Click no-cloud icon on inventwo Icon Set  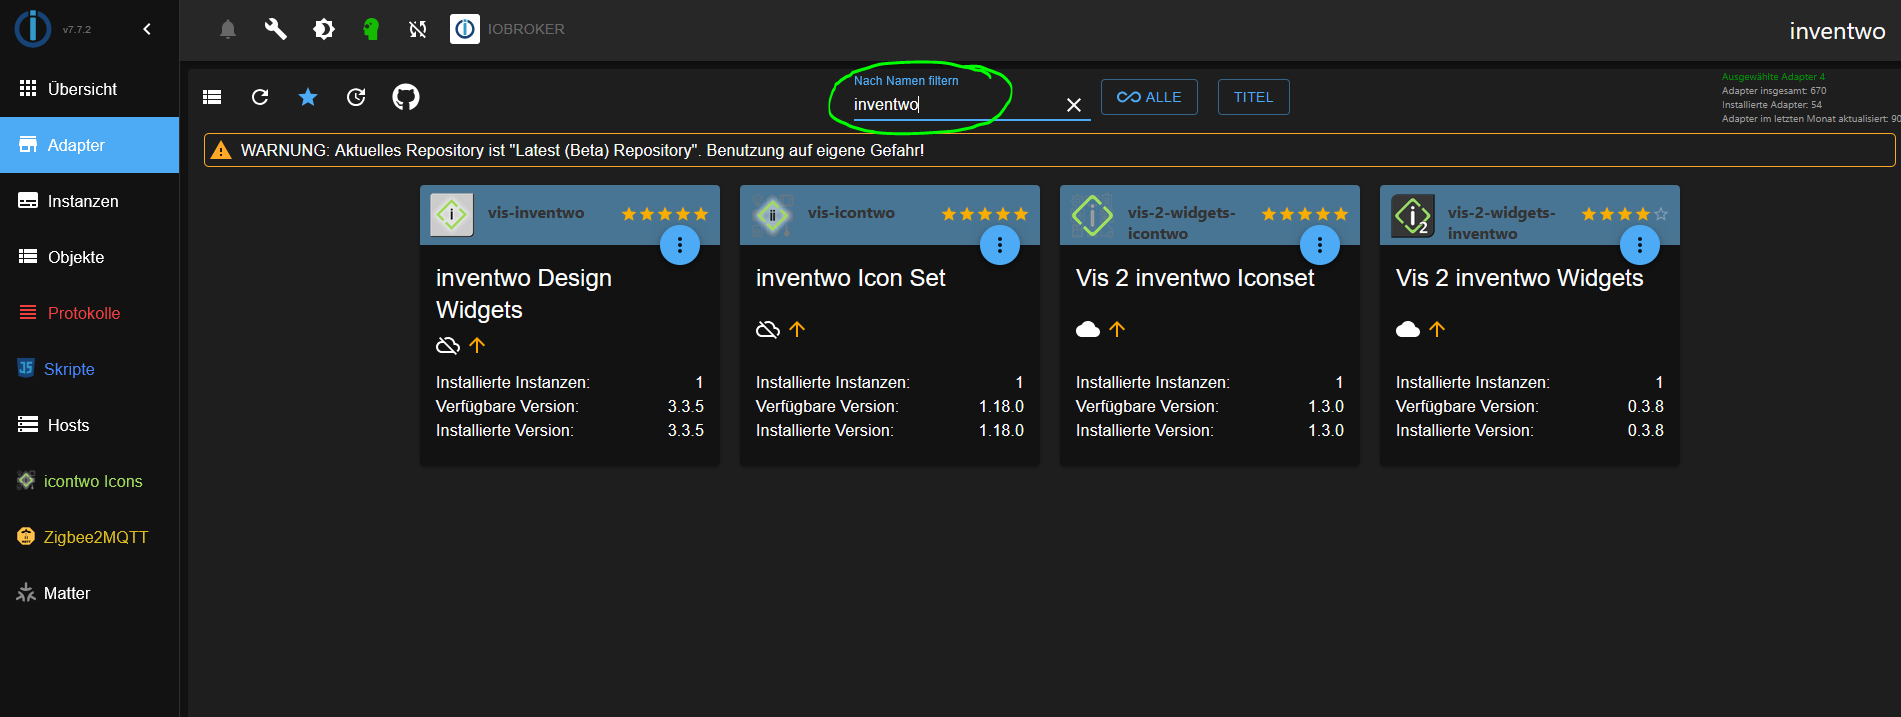(768, 329)
